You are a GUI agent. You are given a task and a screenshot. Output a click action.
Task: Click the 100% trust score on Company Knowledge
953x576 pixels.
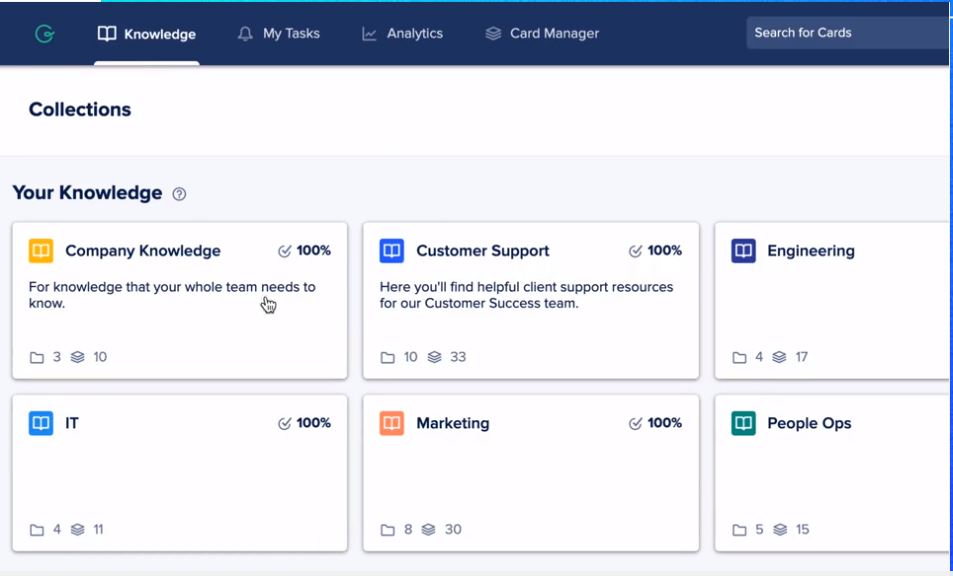[305, 251]
